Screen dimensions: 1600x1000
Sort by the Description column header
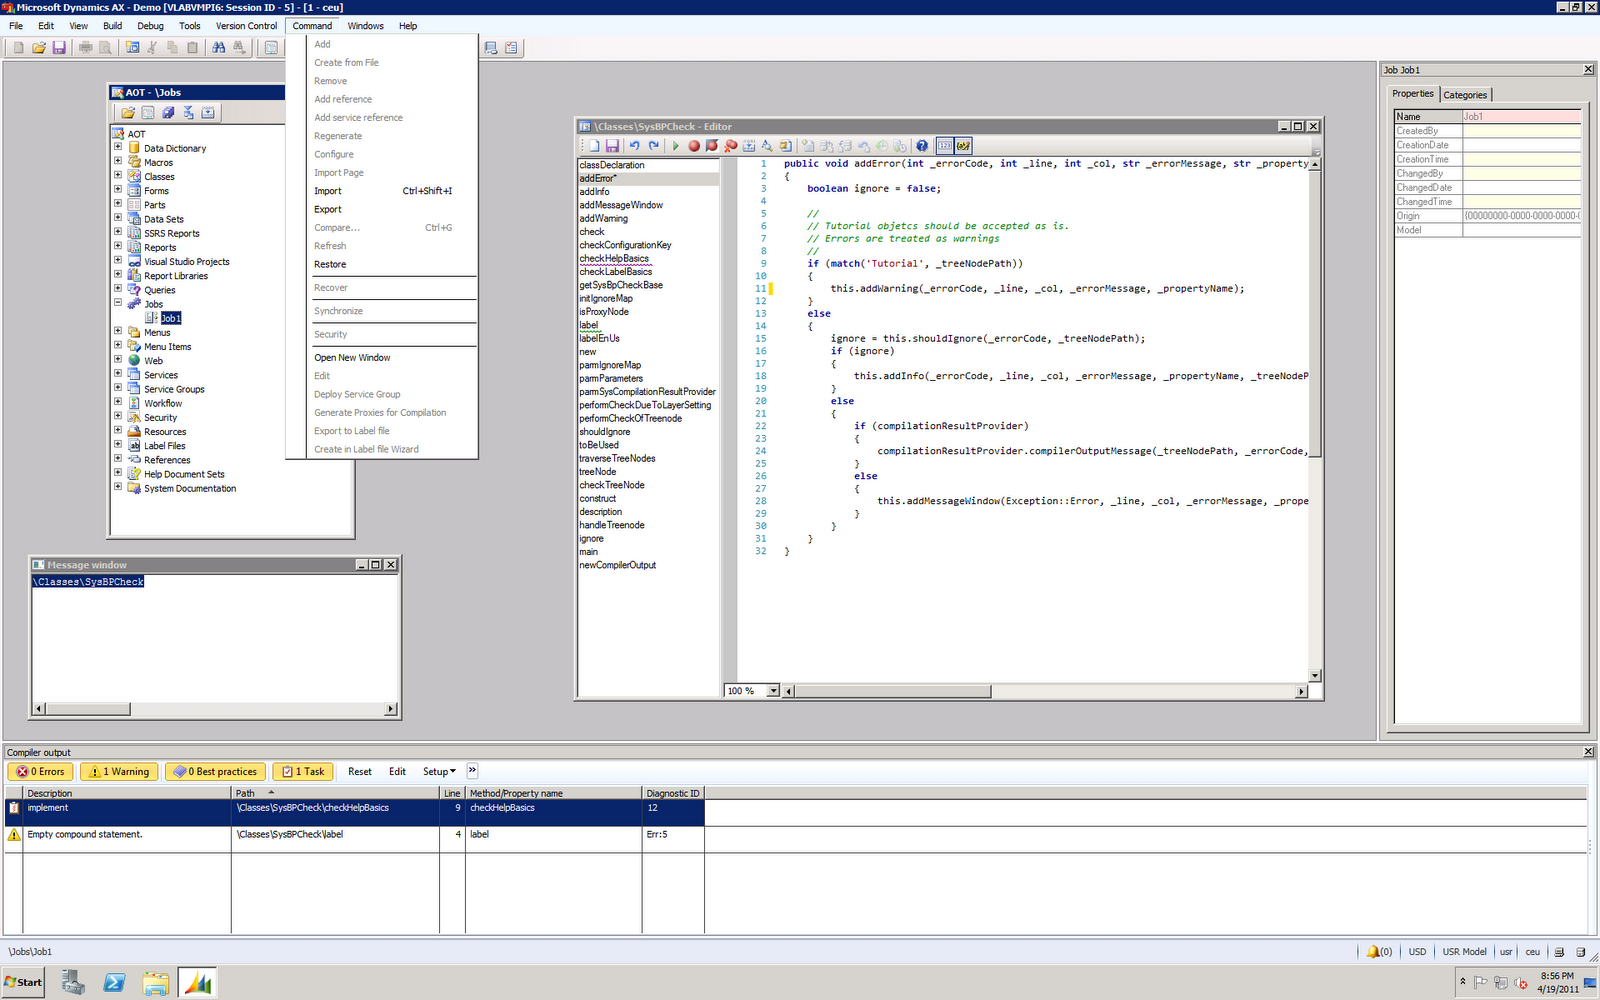[x=127, y=793]
